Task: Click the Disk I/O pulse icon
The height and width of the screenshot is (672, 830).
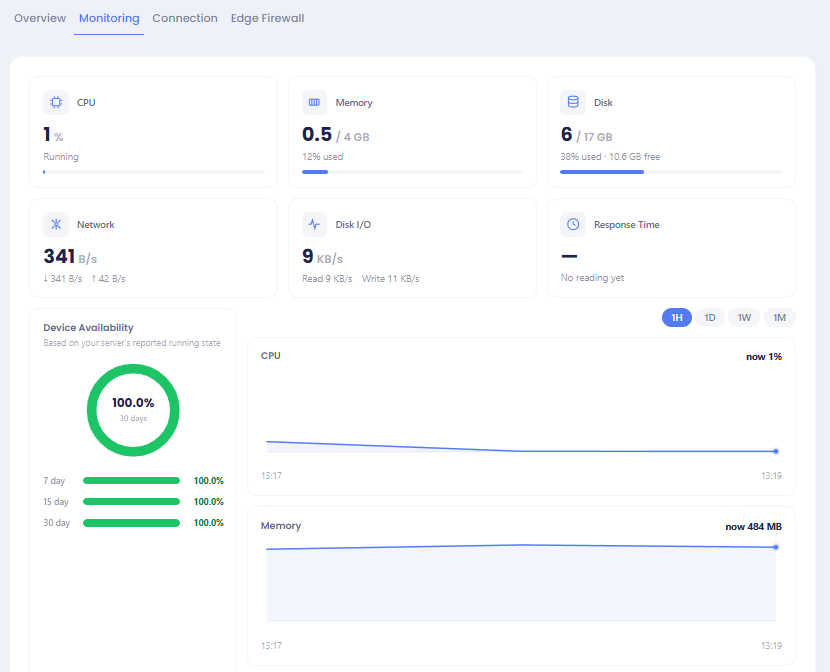Action: click(x=314, y=224)
